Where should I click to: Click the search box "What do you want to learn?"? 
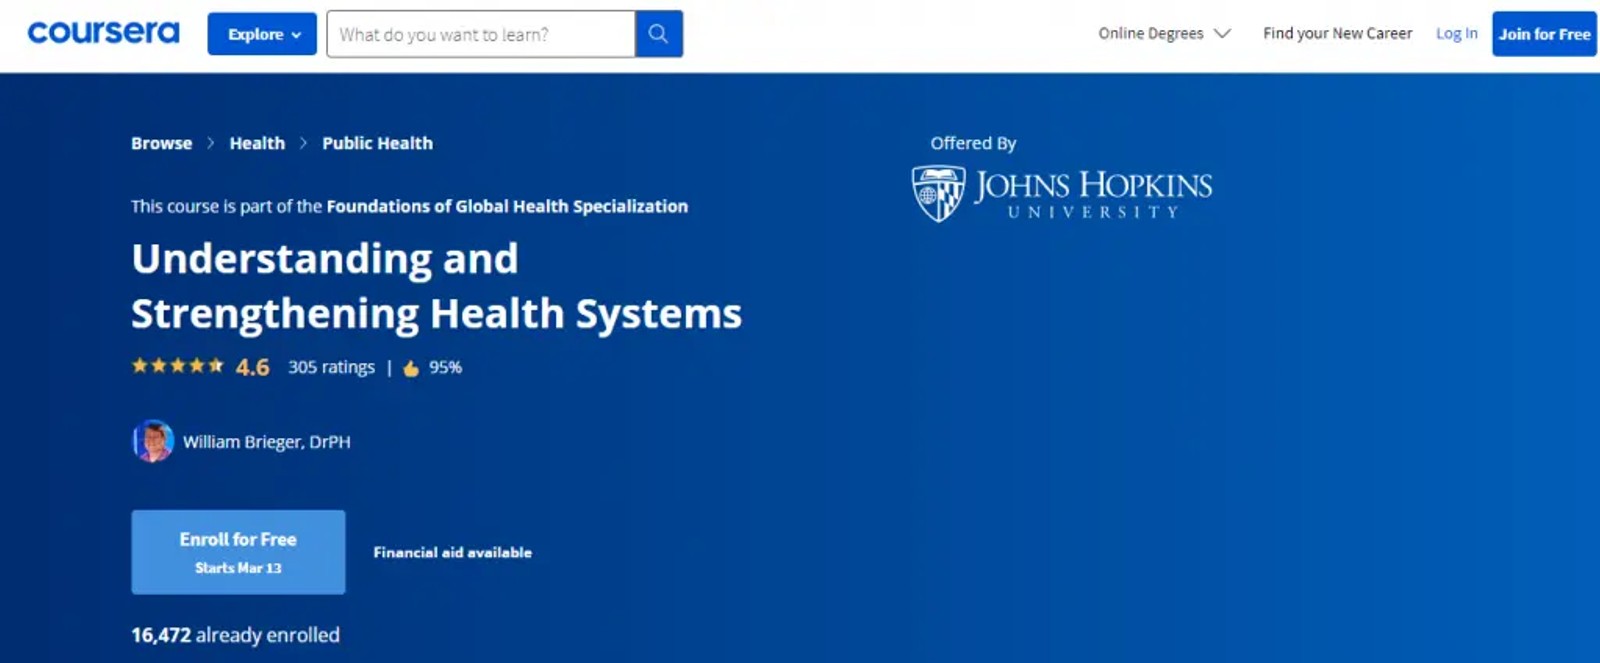(481, 34)
